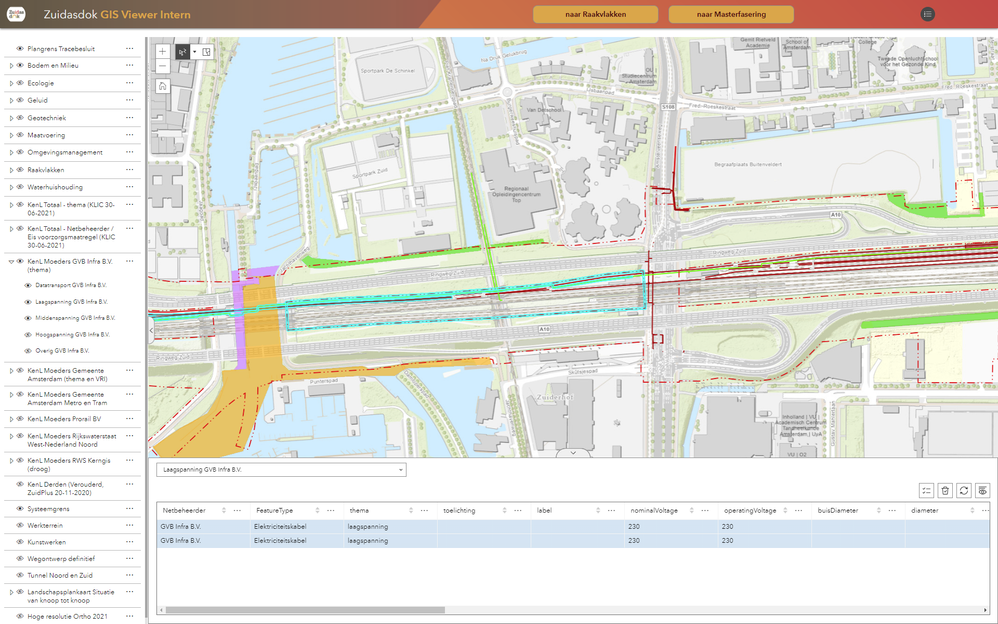Reset map to home extent

click(x=162, y=86)
